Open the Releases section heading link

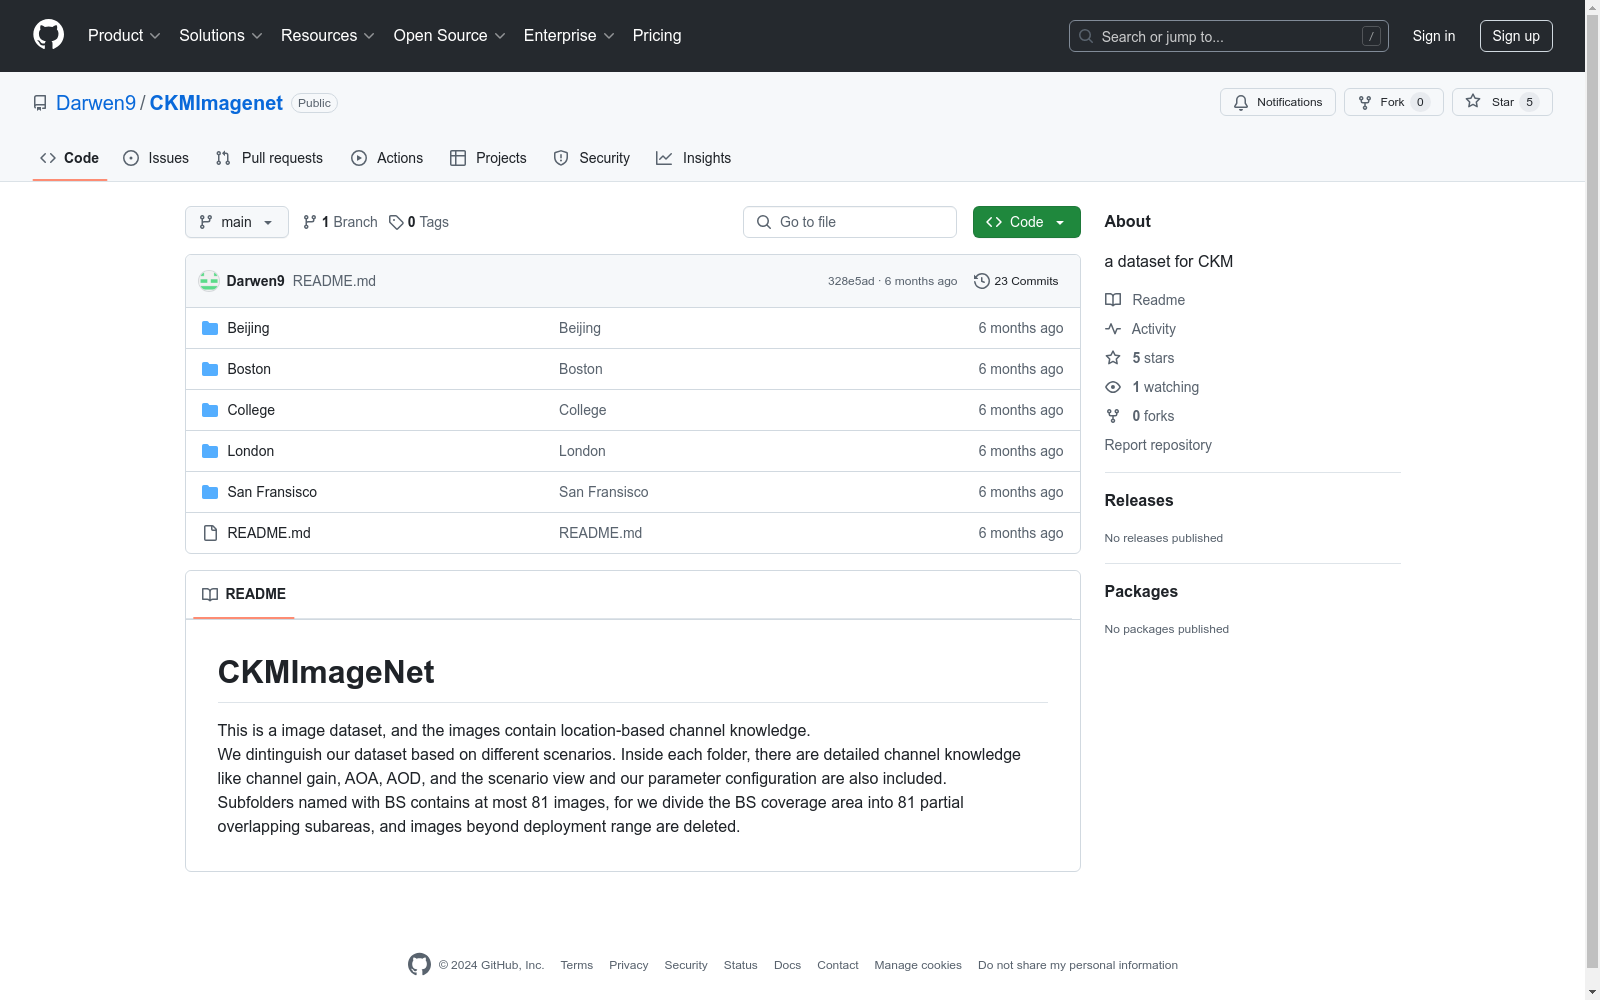click(x=1139, y=500)
